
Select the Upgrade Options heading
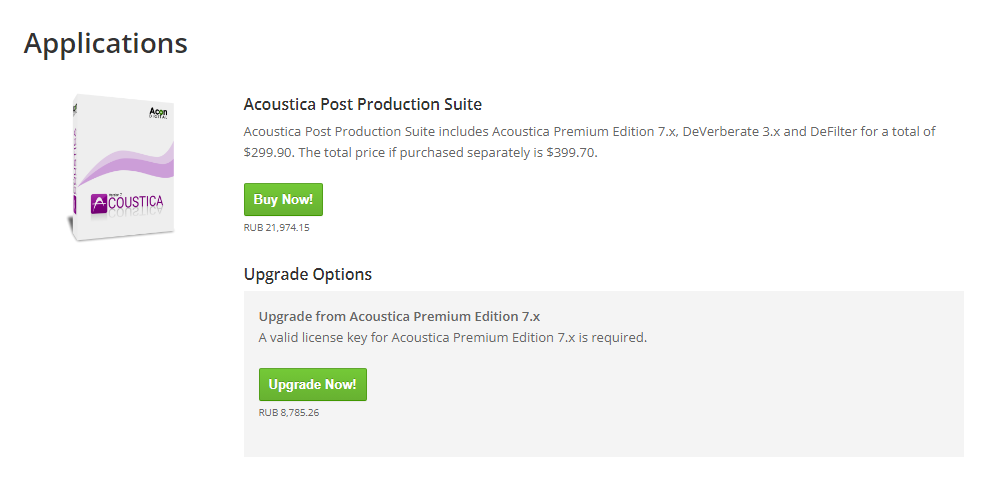pyautogui.click(x=307, y=274)
